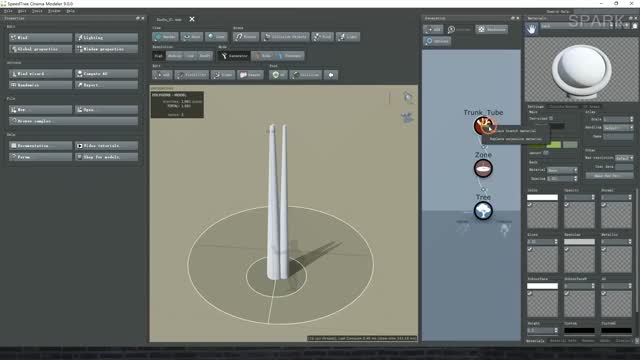Open the Back Material dropdown
The image size is (640, 360).
tap(562, 170)
